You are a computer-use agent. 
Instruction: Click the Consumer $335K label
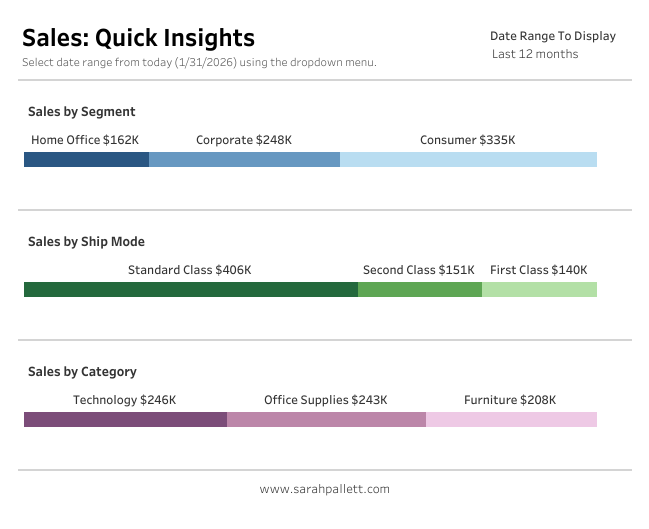click(x=468, y=140)
